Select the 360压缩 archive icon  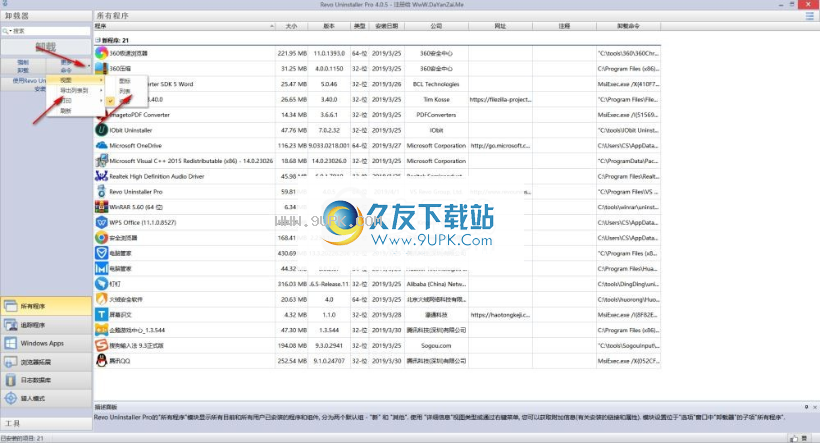click(x=101, y=68)
